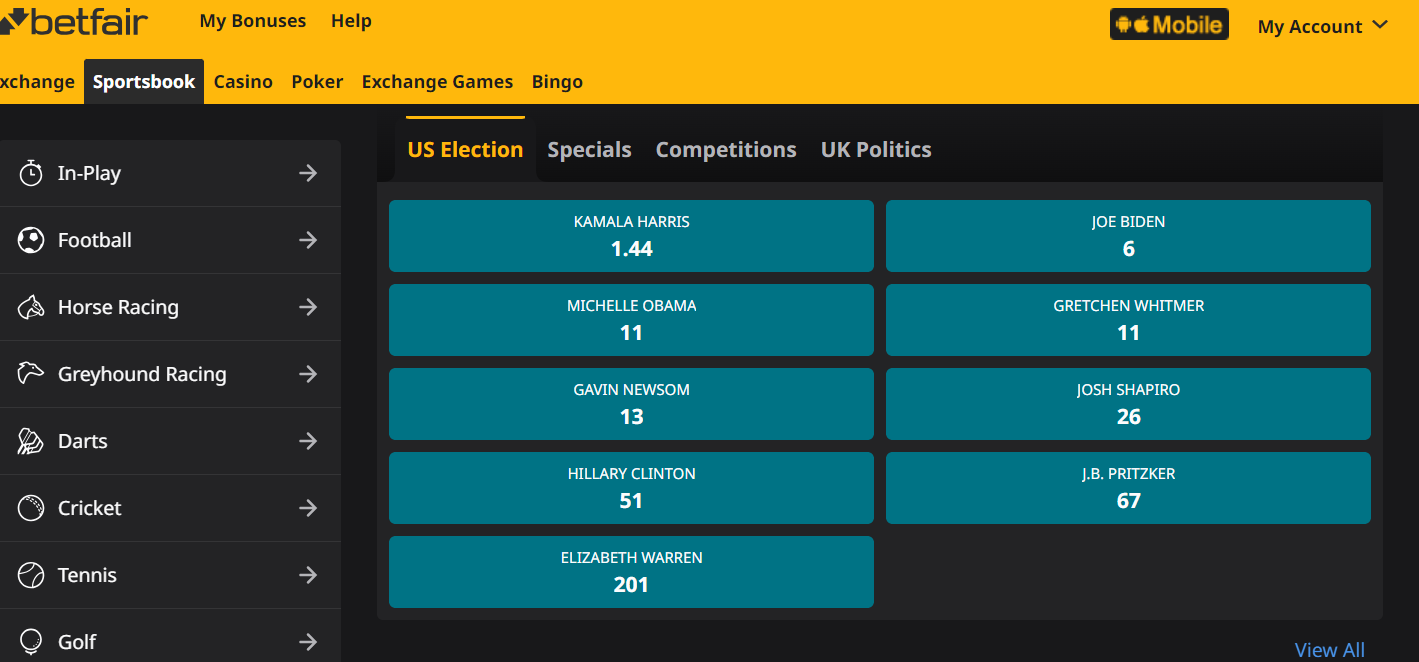Switch to the US Election tab

pyautogui.click(x=465, y=150)
